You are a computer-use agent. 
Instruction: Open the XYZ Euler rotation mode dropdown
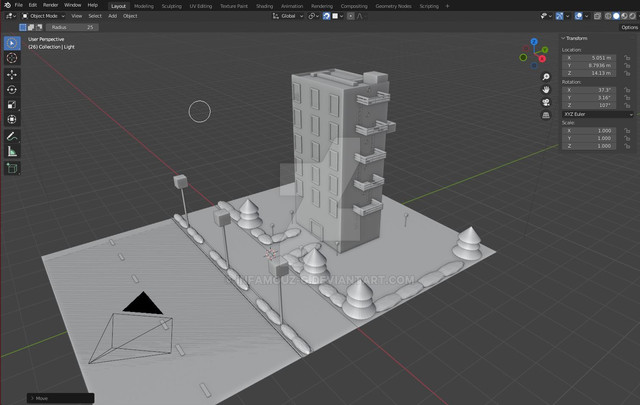coord(598,114)
